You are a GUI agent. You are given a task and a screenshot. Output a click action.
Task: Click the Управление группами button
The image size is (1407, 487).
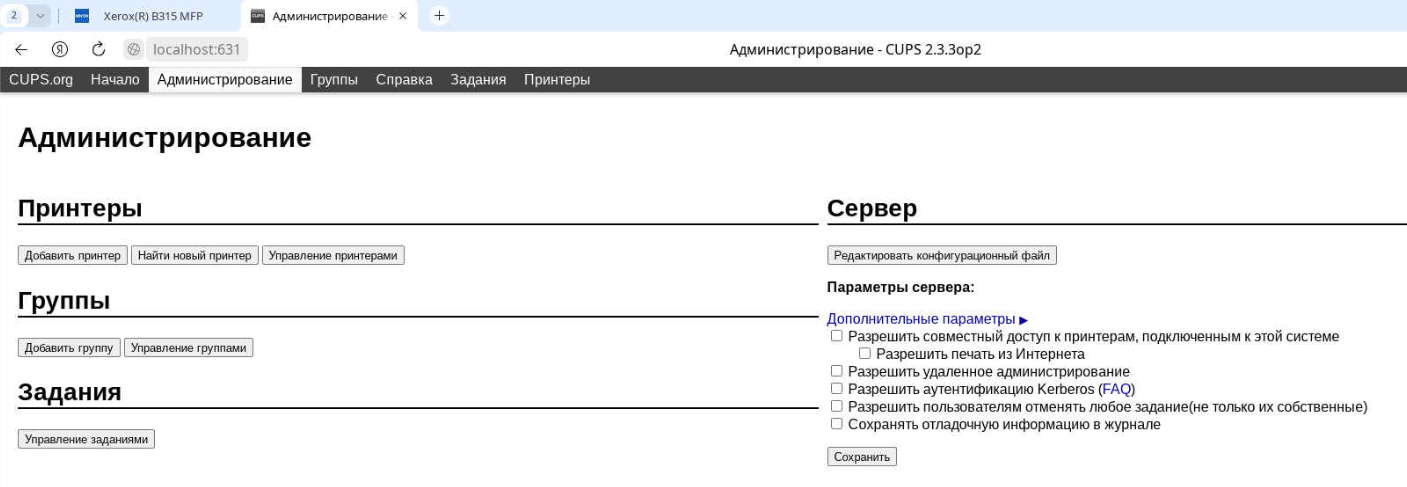[189, 348]
